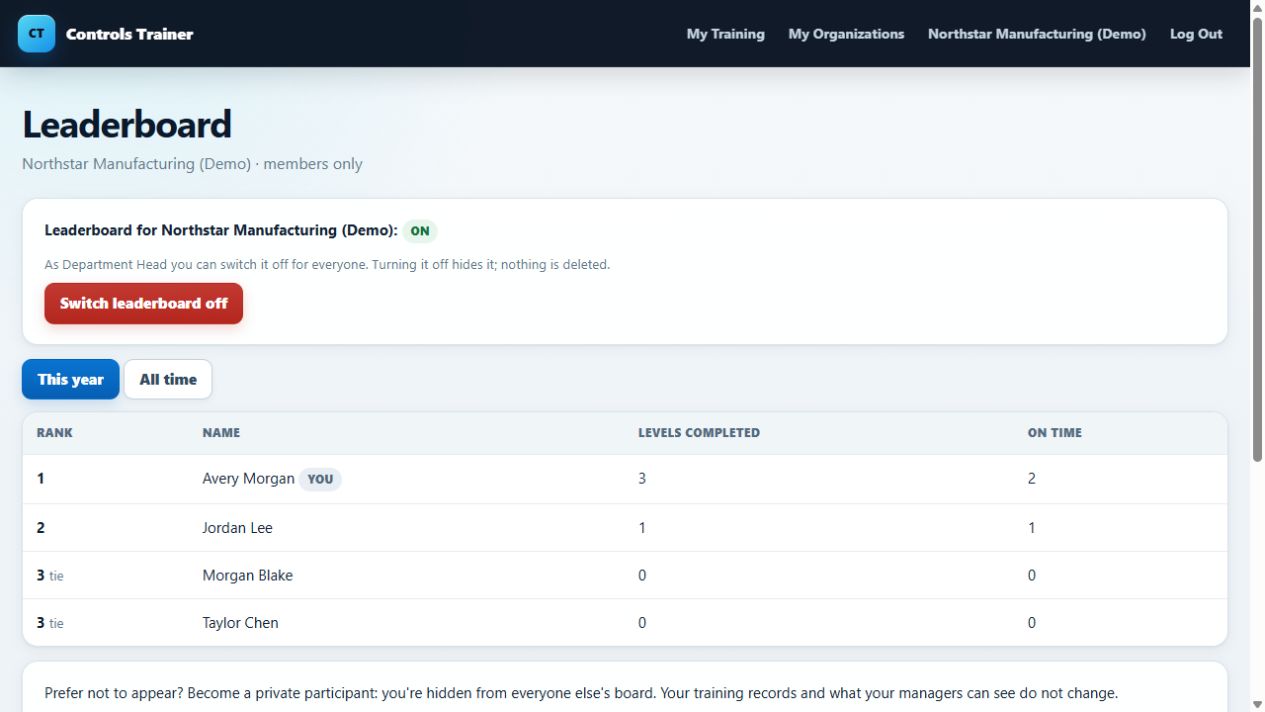This screenshot has width=1265, height=712.
Task: Select the This year tab
Action: pyautogui.click(x=71, y=379)
